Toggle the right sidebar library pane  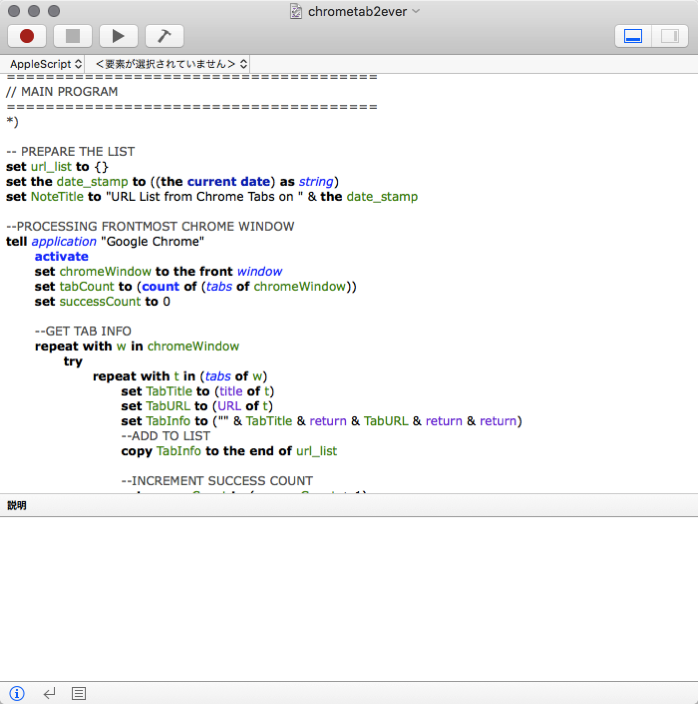670,36
